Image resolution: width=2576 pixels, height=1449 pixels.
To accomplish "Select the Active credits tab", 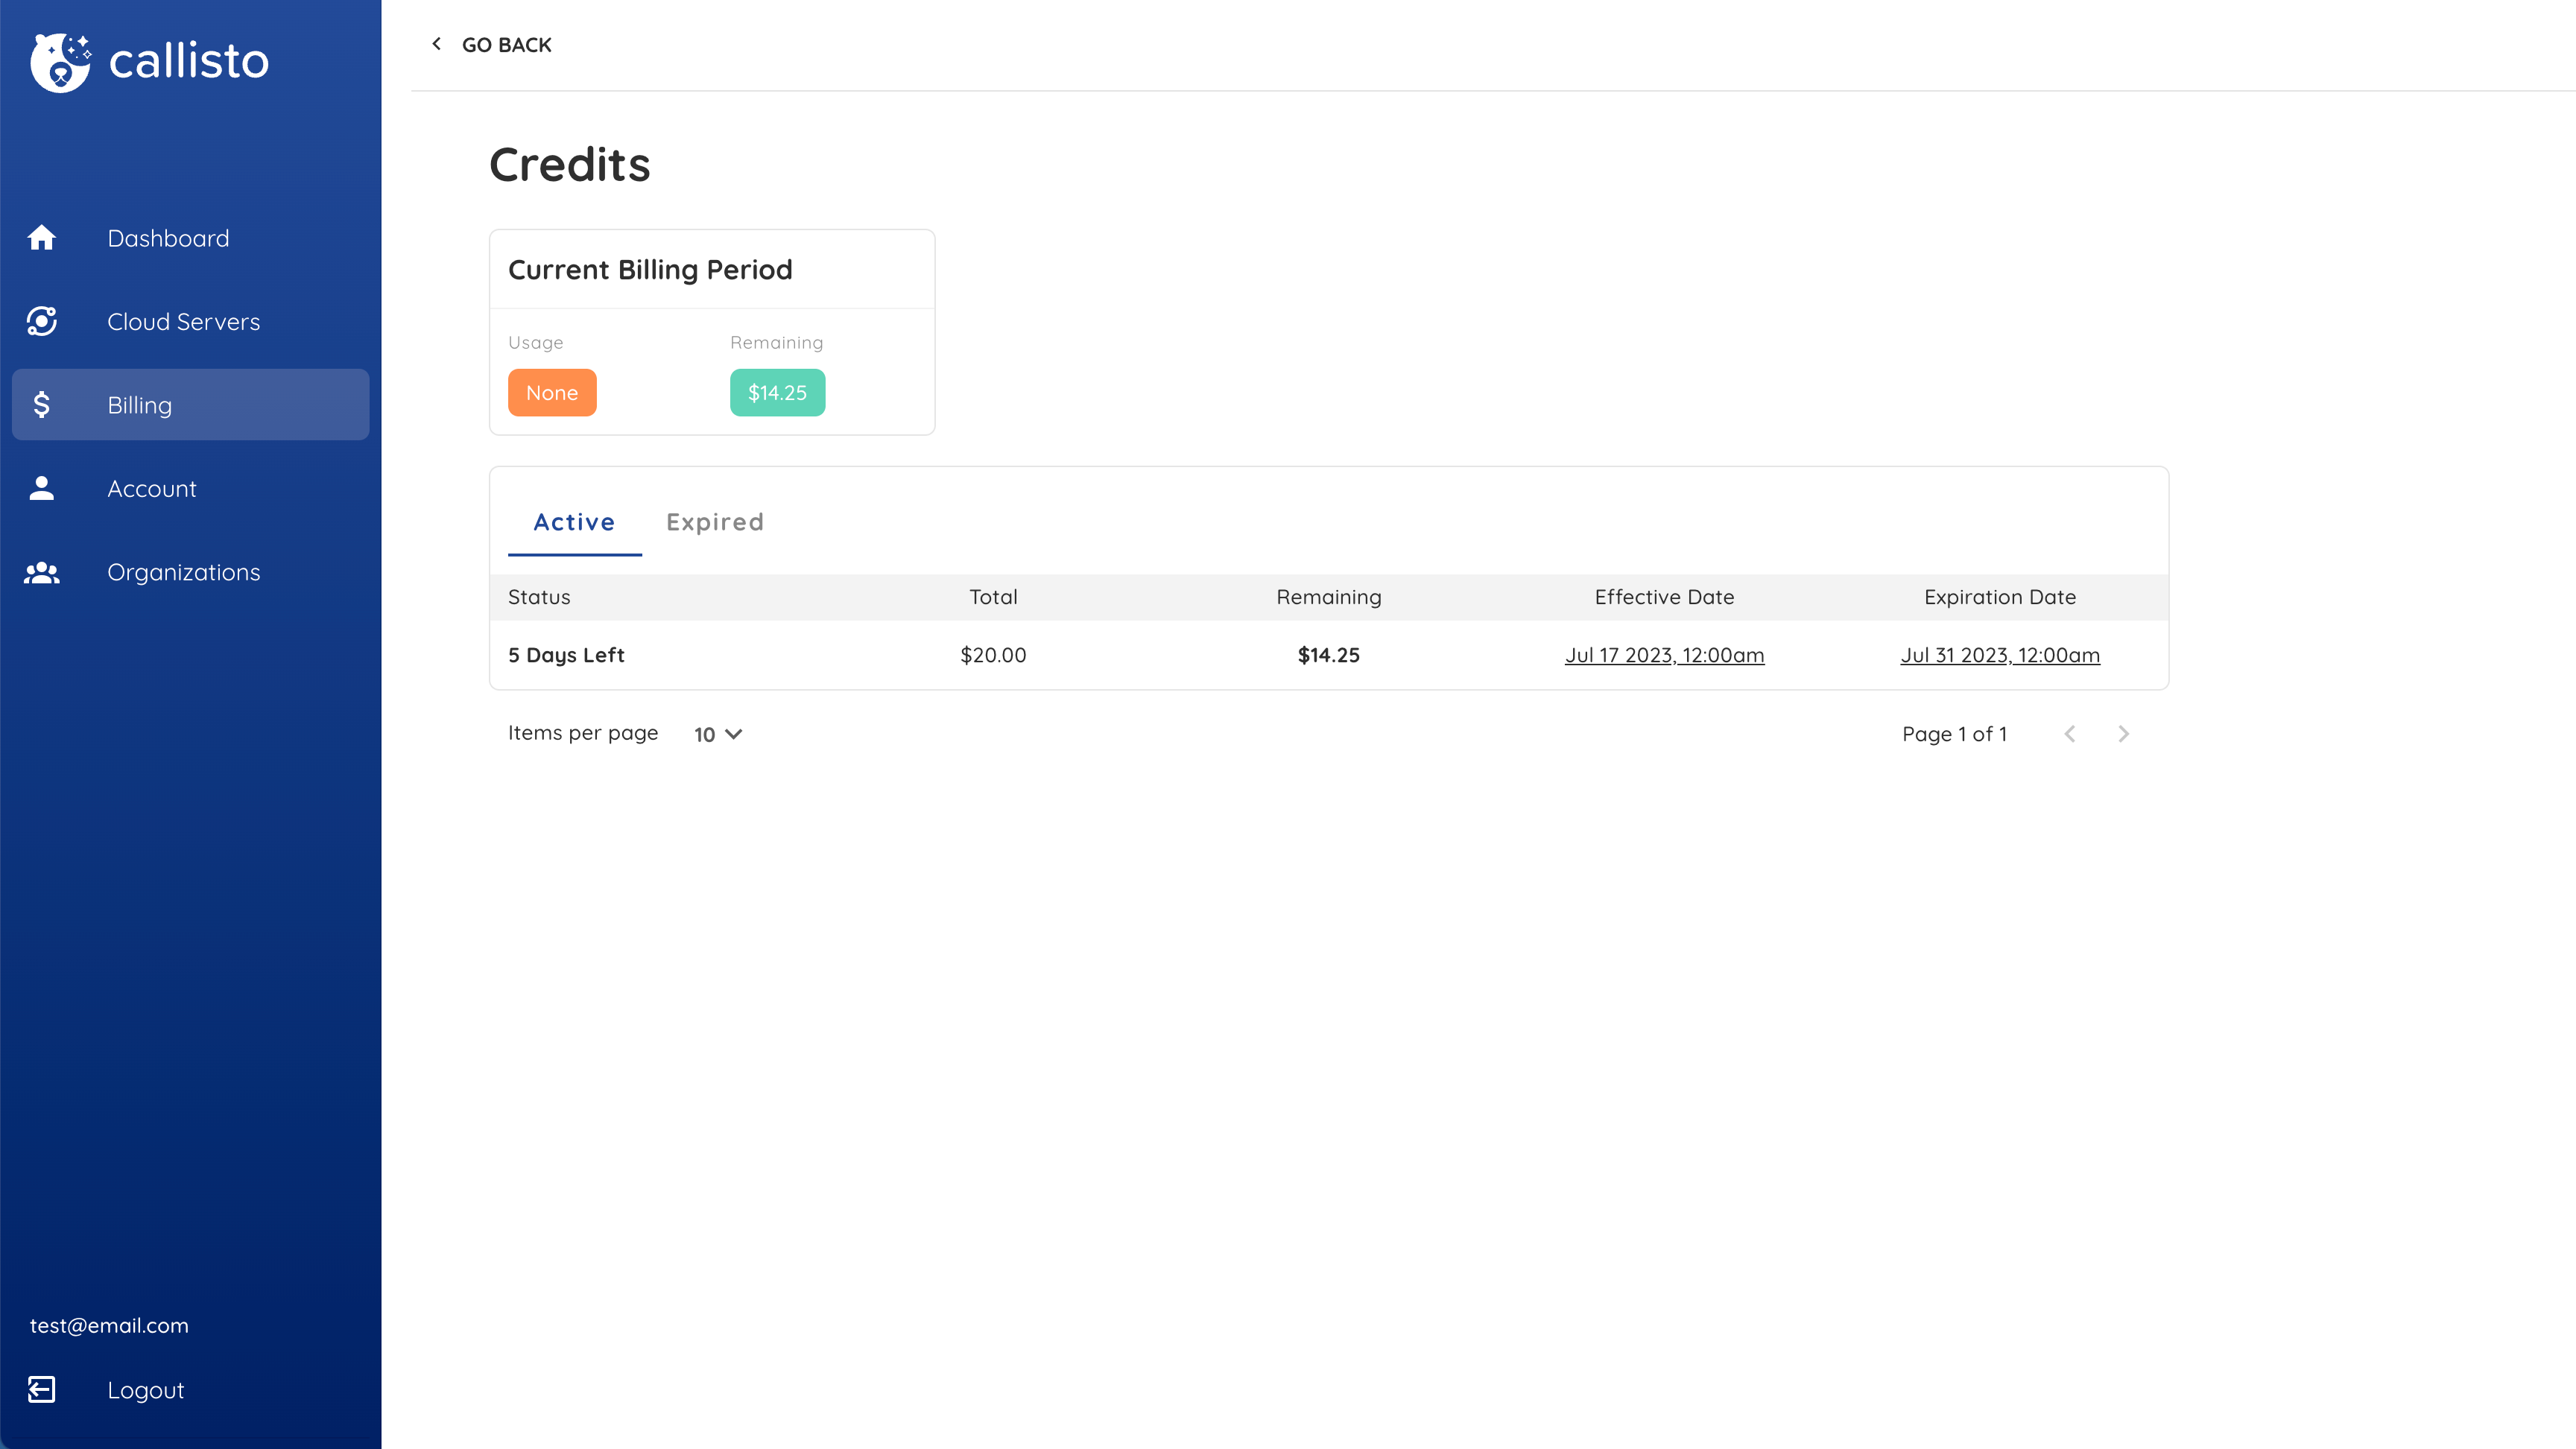I will (574, 522).
